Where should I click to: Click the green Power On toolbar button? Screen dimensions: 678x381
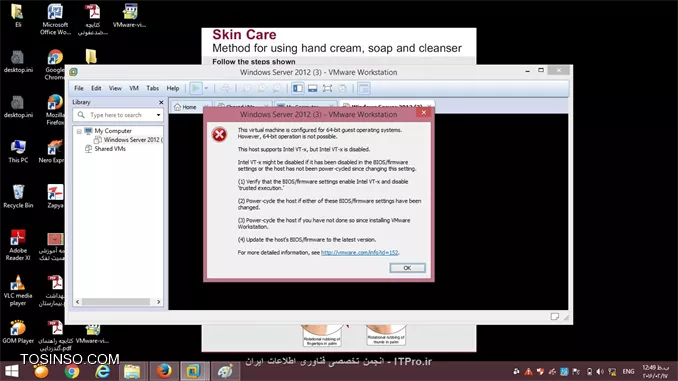click(x=196, y=88)
